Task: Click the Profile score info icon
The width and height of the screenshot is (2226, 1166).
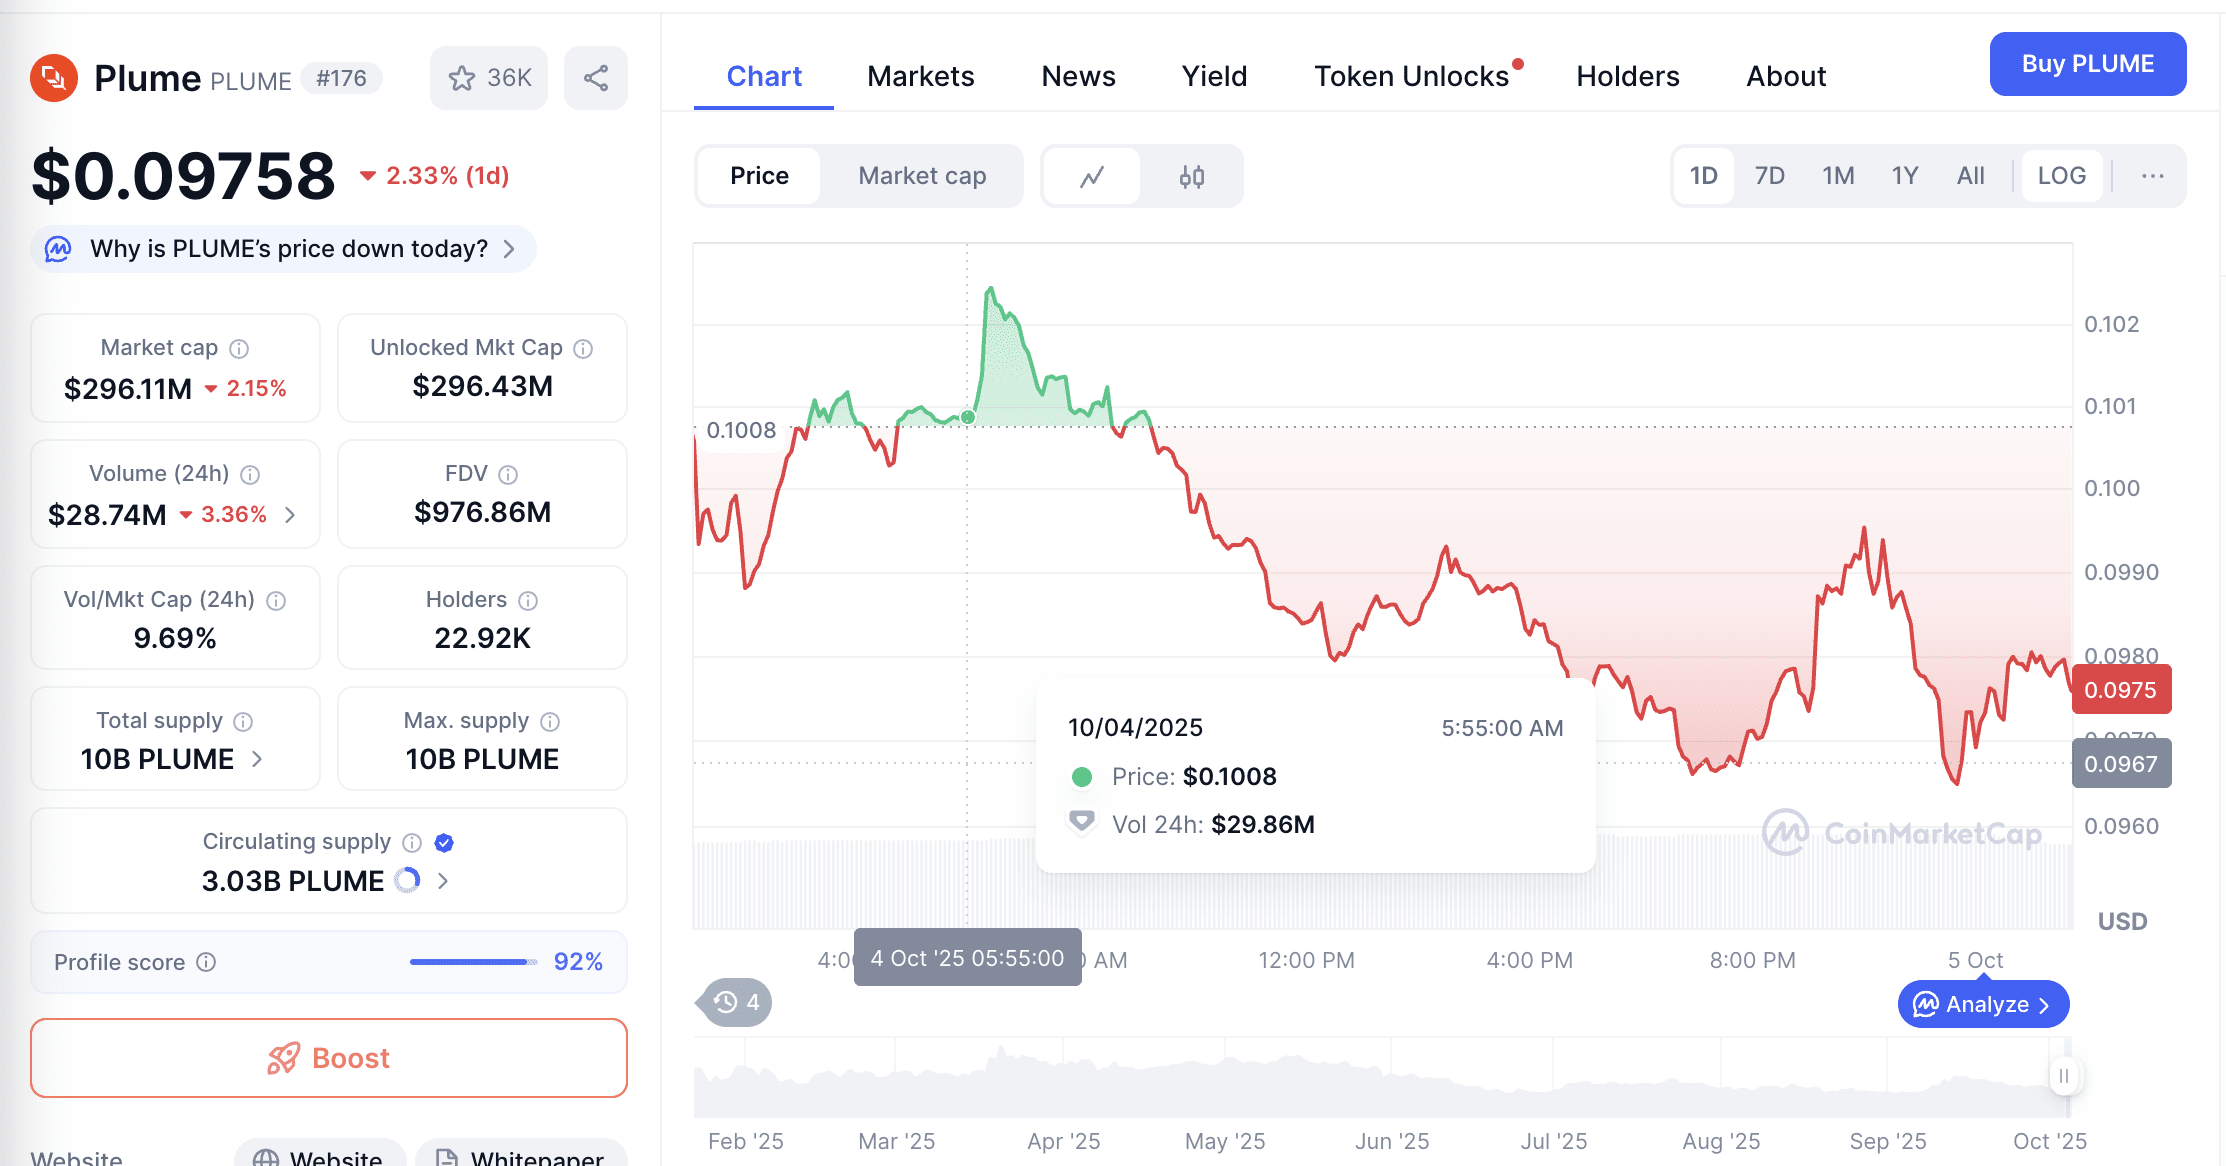Action: click(x=206, y=962)
